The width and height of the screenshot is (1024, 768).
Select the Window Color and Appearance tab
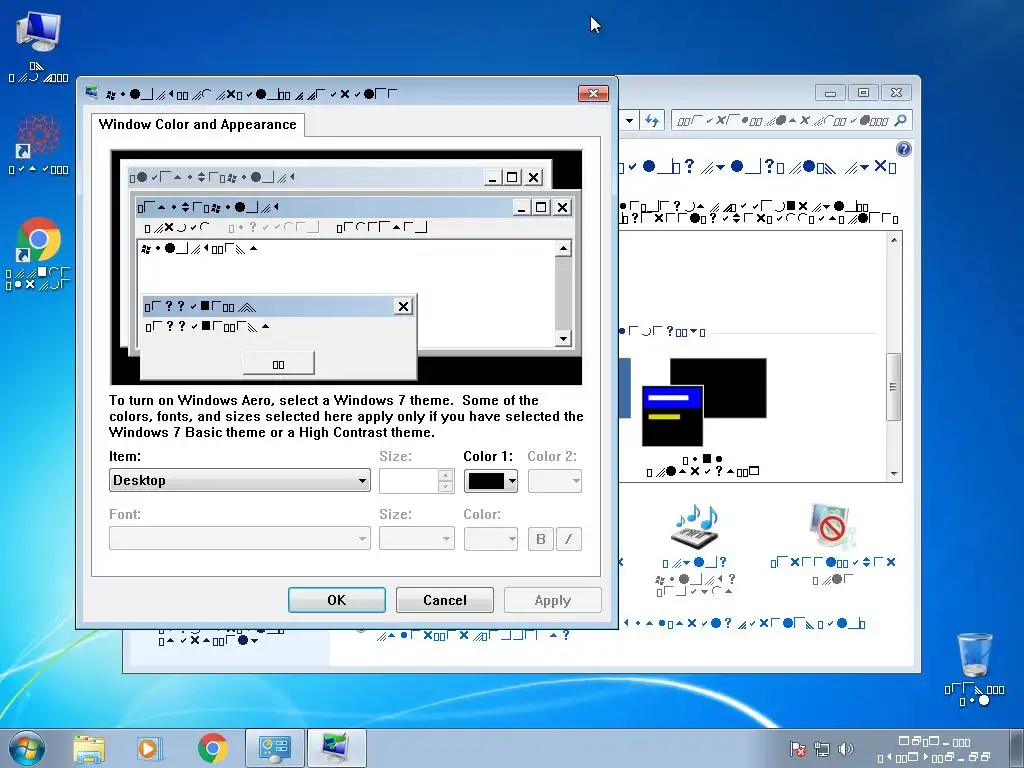198,124
